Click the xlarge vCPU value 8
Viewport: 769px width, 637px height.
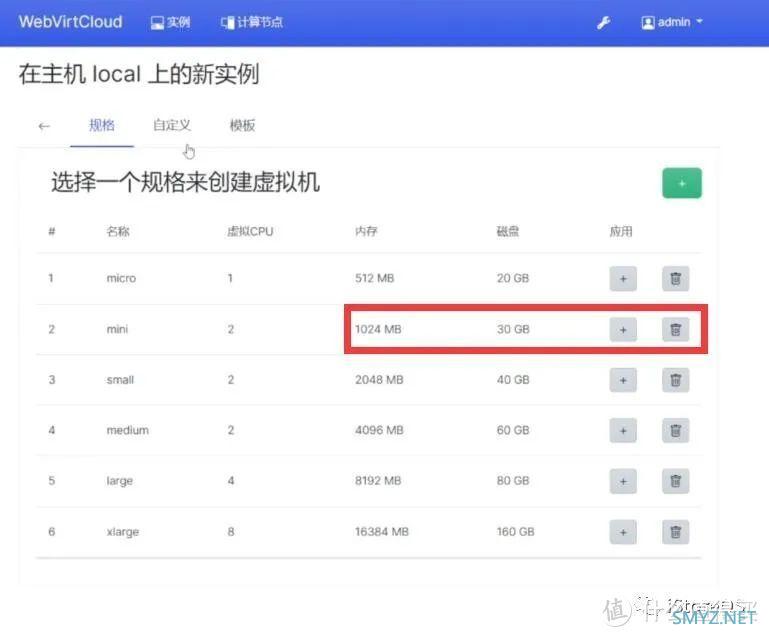231,532
